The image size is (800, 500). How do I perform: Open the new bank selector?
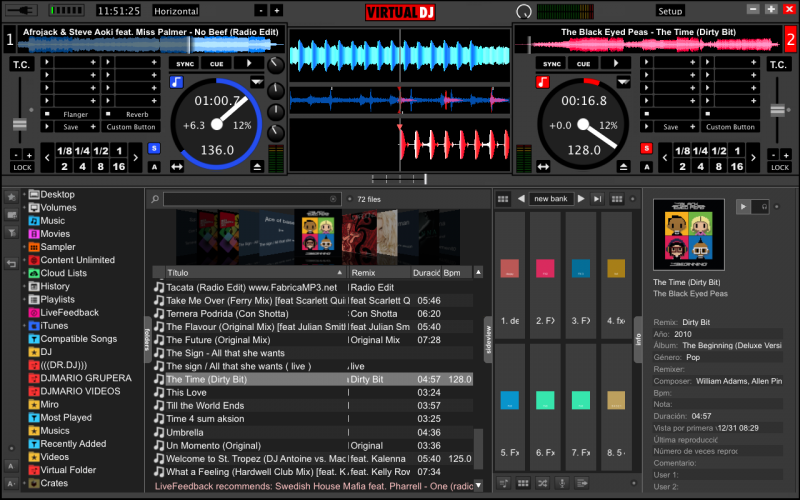551,199
